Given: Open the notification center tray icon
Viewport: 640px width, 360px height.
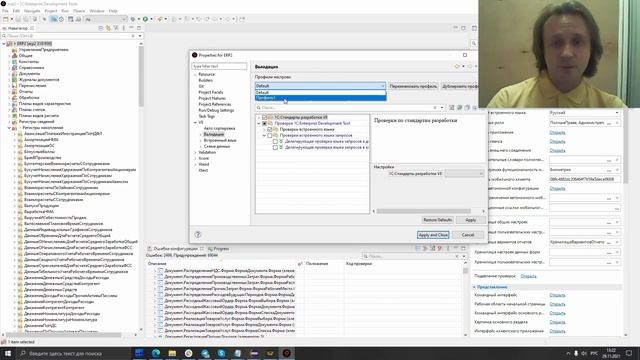Looking at the screenshot, I should pyautogui.click(x=629, y=353).
